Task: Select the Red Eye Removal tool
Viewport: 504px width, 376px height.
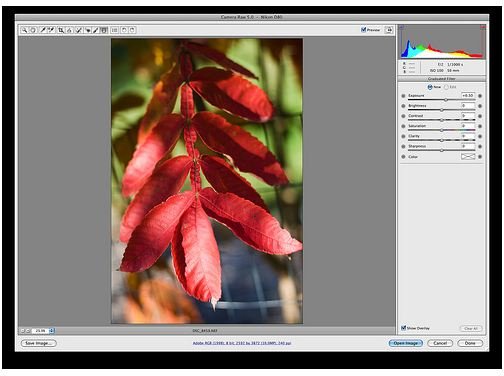Action: pos(88,30)
